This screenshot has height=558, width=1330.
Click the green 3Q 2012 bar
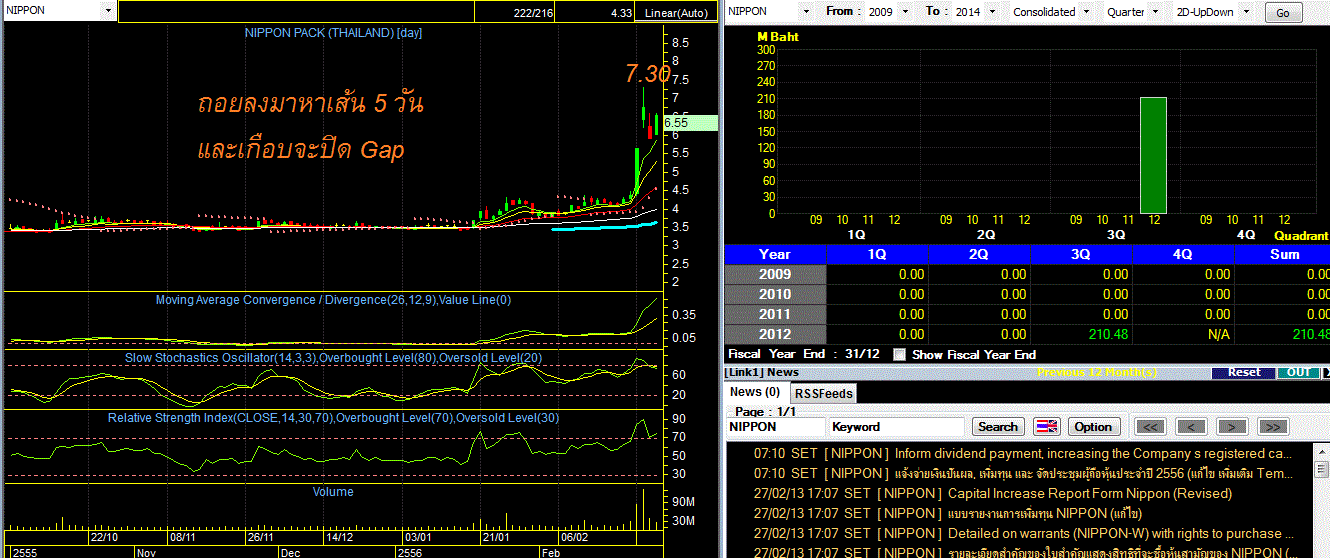(x=1153, y=155)
